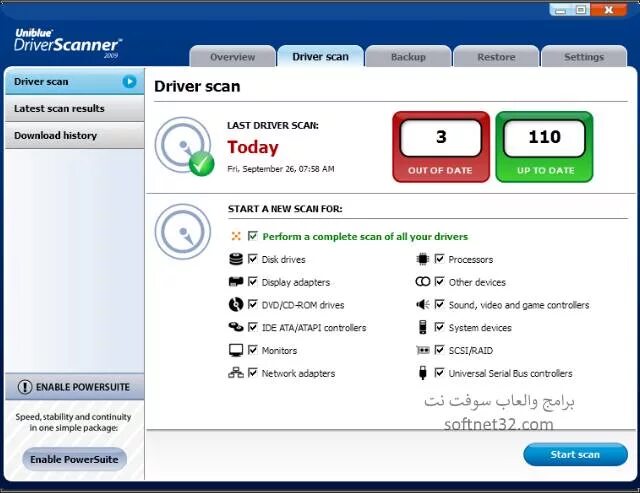The image size is (640, 493).
Task: Click the red 3 Out of Date box
Action: 441,147
